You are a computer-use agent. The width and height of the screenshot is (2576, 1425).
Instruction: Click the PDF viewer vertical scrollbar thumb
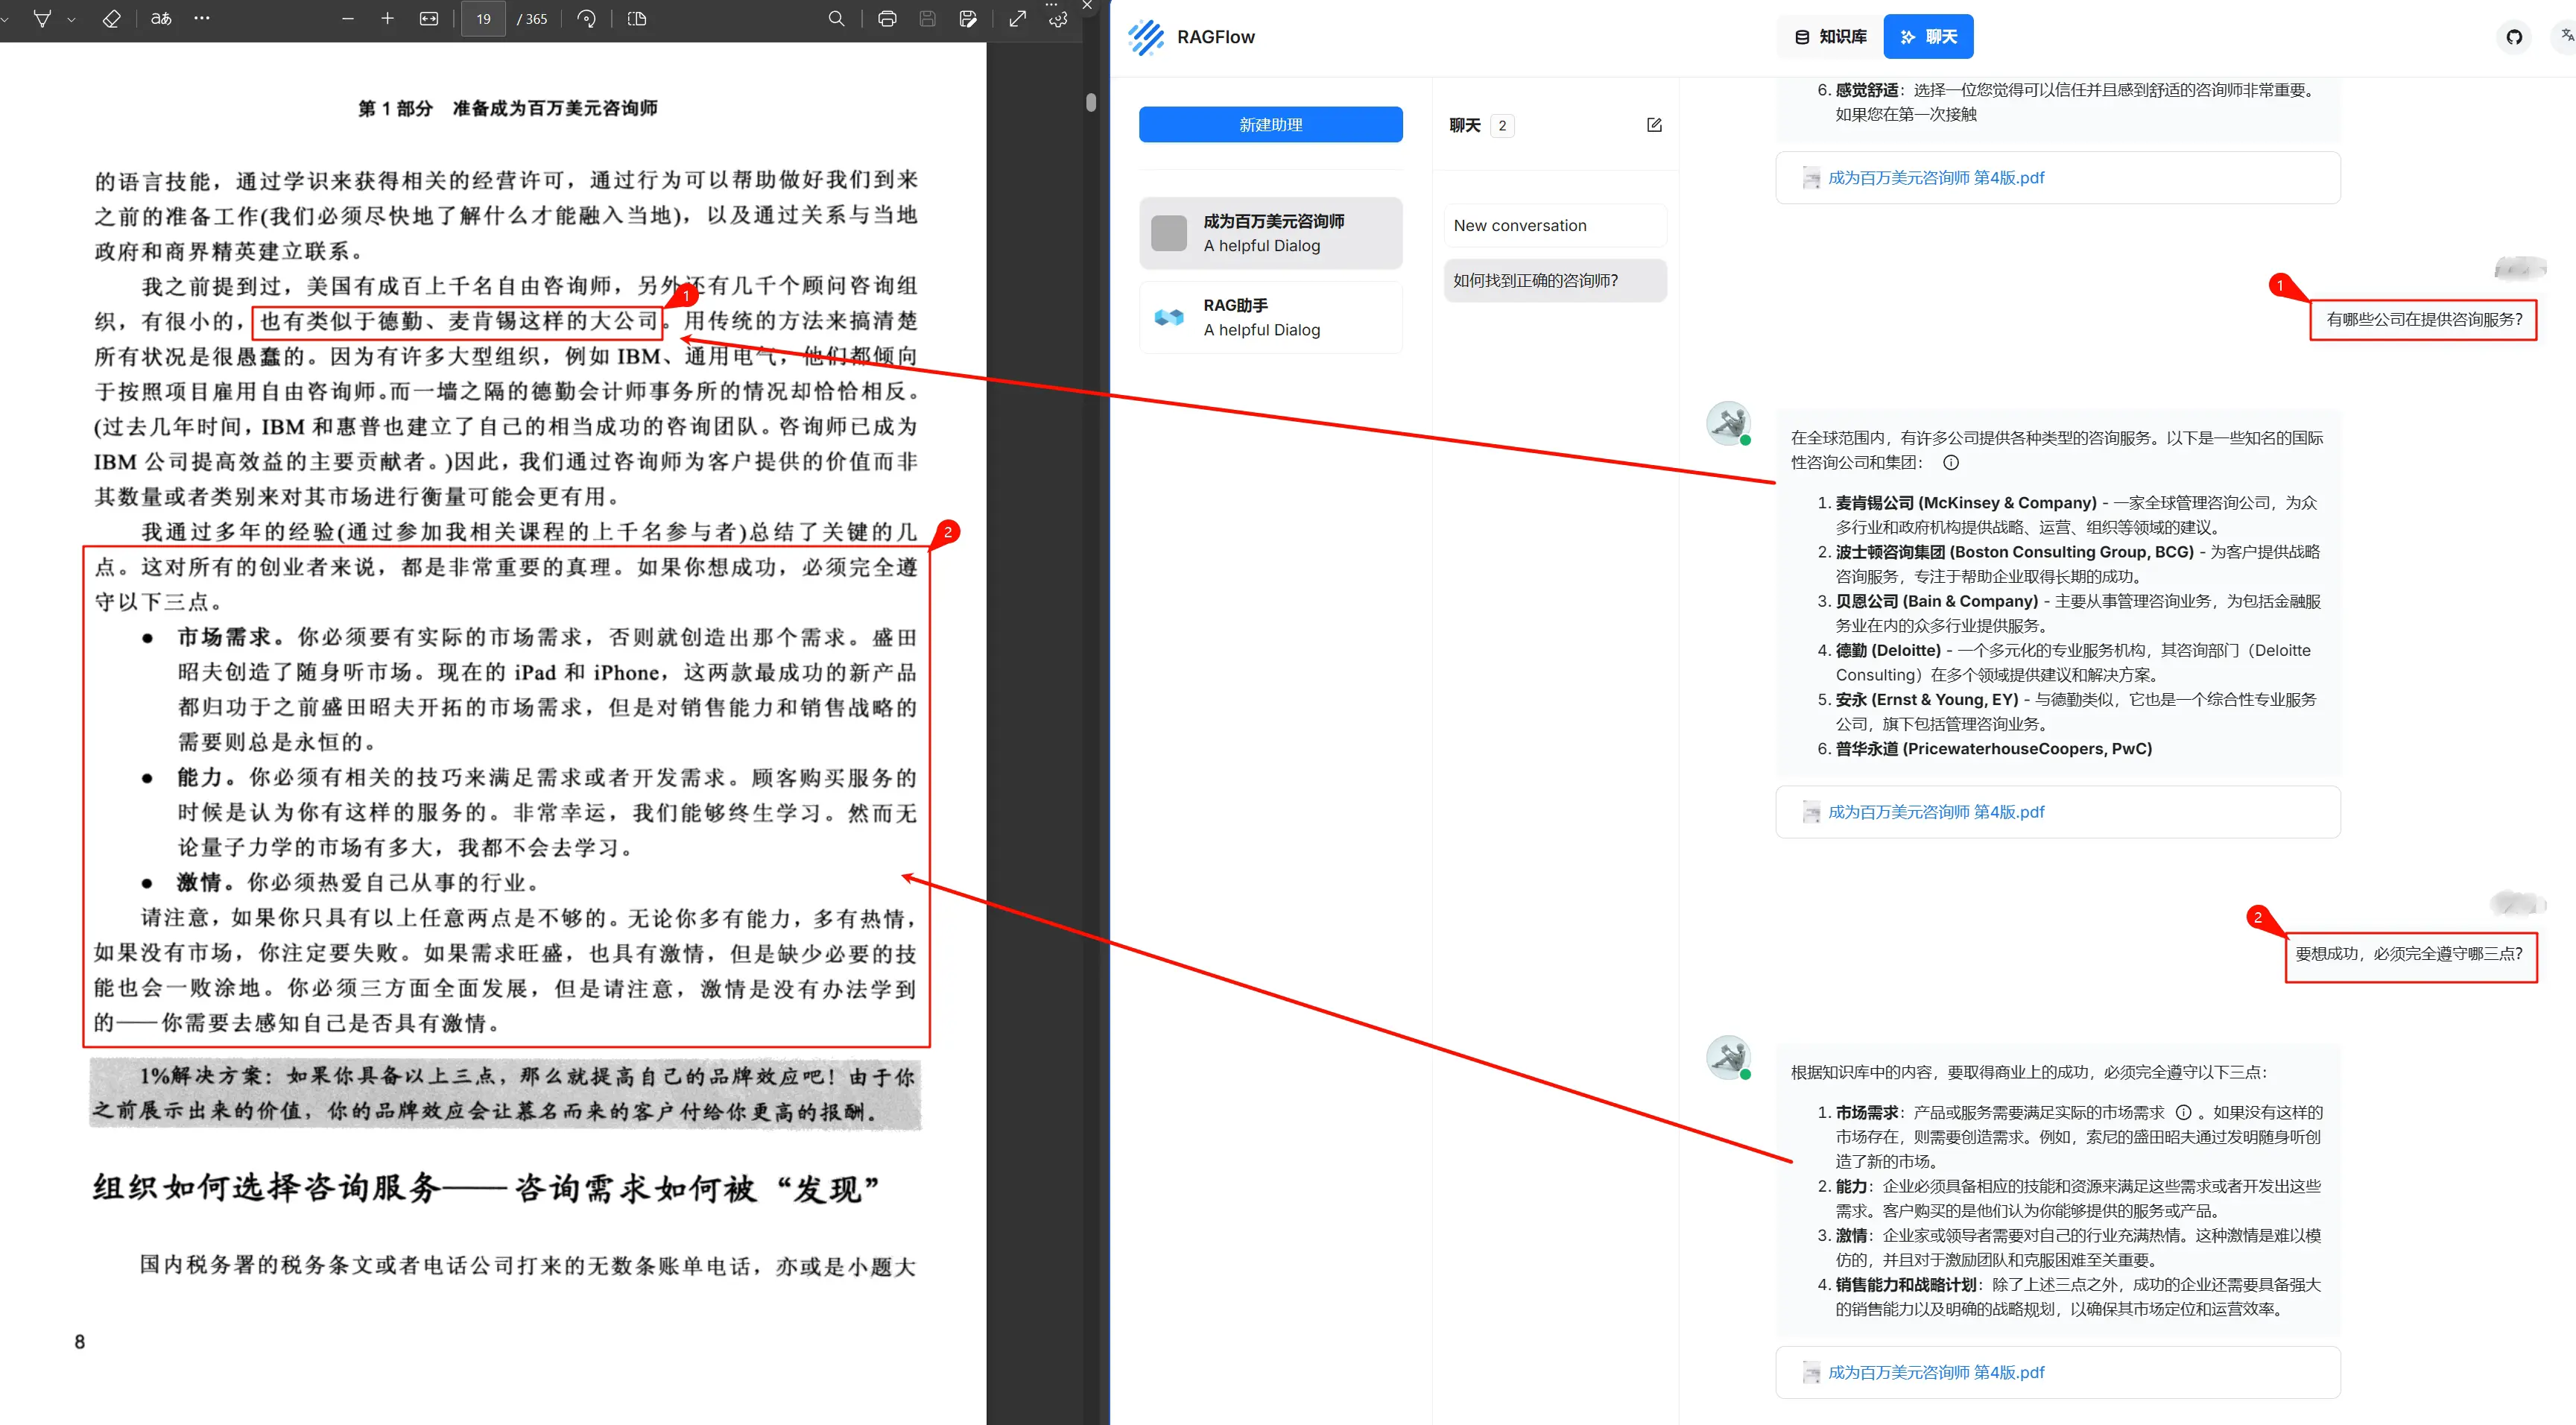point(1091,102)
